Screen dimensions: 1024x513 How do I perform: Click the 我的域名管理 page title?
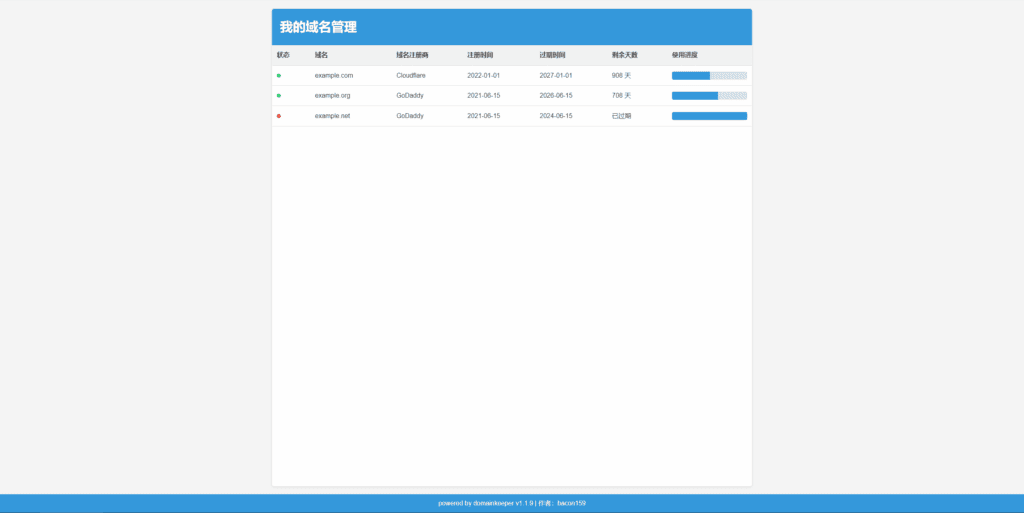[318, 27]
